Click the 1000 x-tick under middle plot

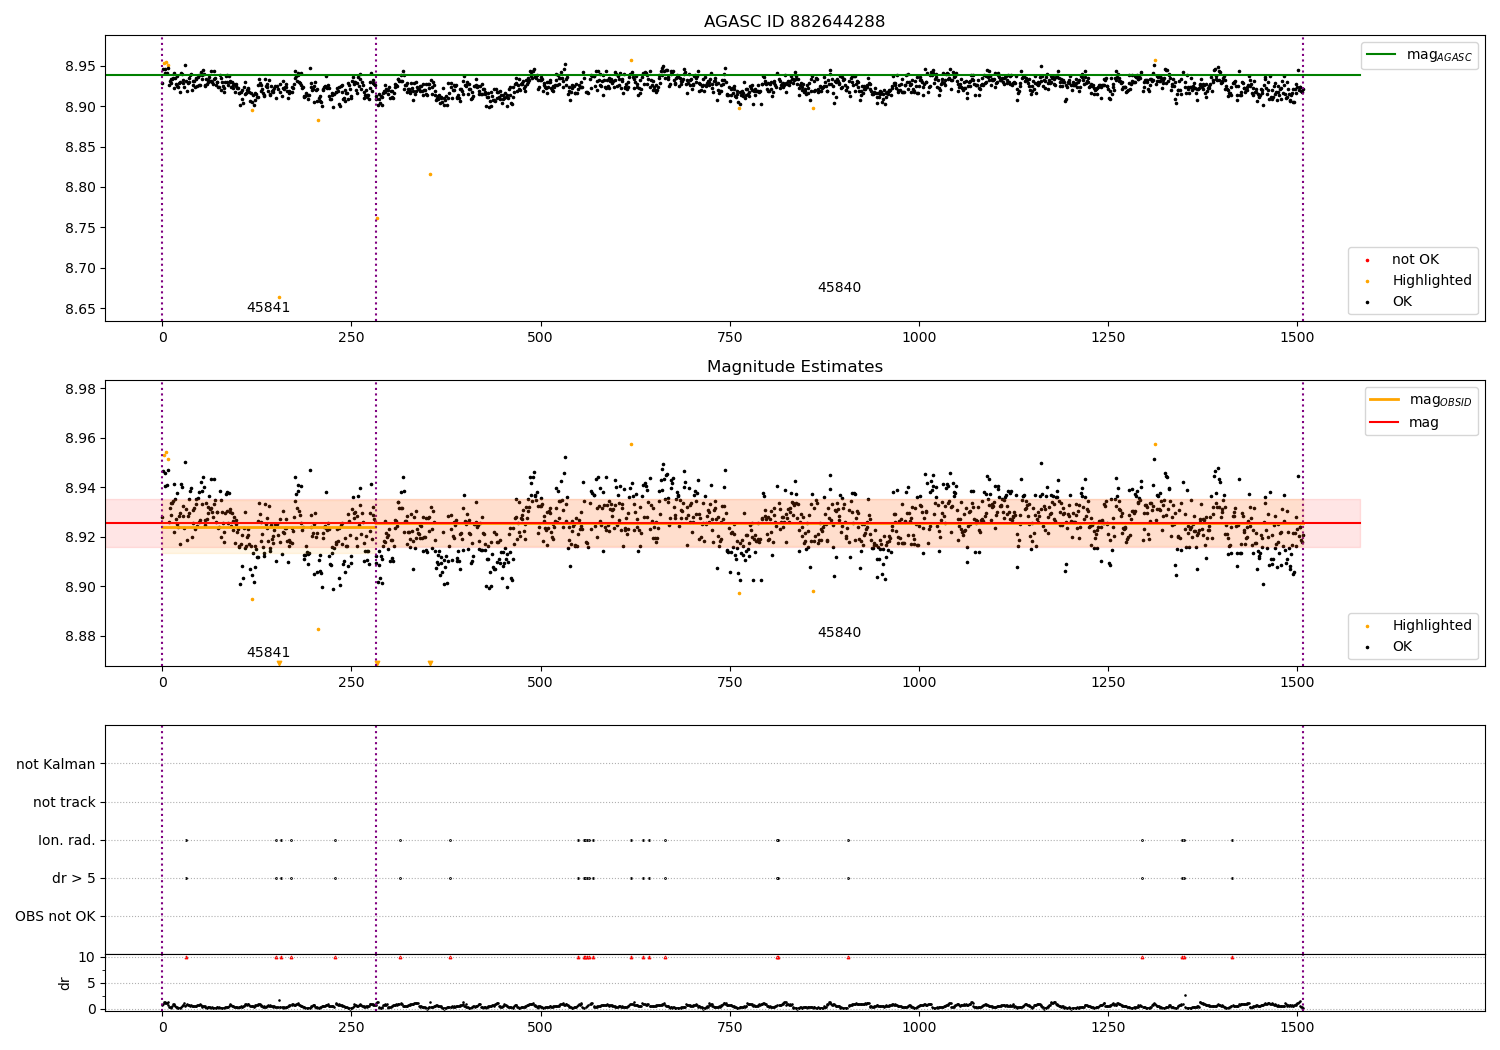[x=919, y=683]
